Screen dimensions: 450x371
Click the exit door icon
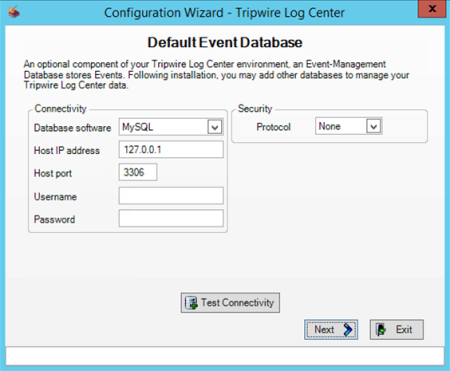(x=381, y=330)
